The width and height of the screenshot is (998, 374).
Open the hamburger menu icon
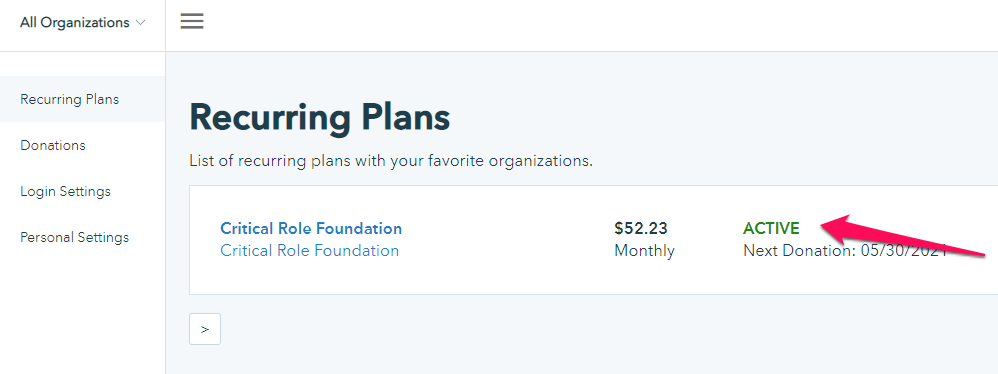(x=192, y=22)
